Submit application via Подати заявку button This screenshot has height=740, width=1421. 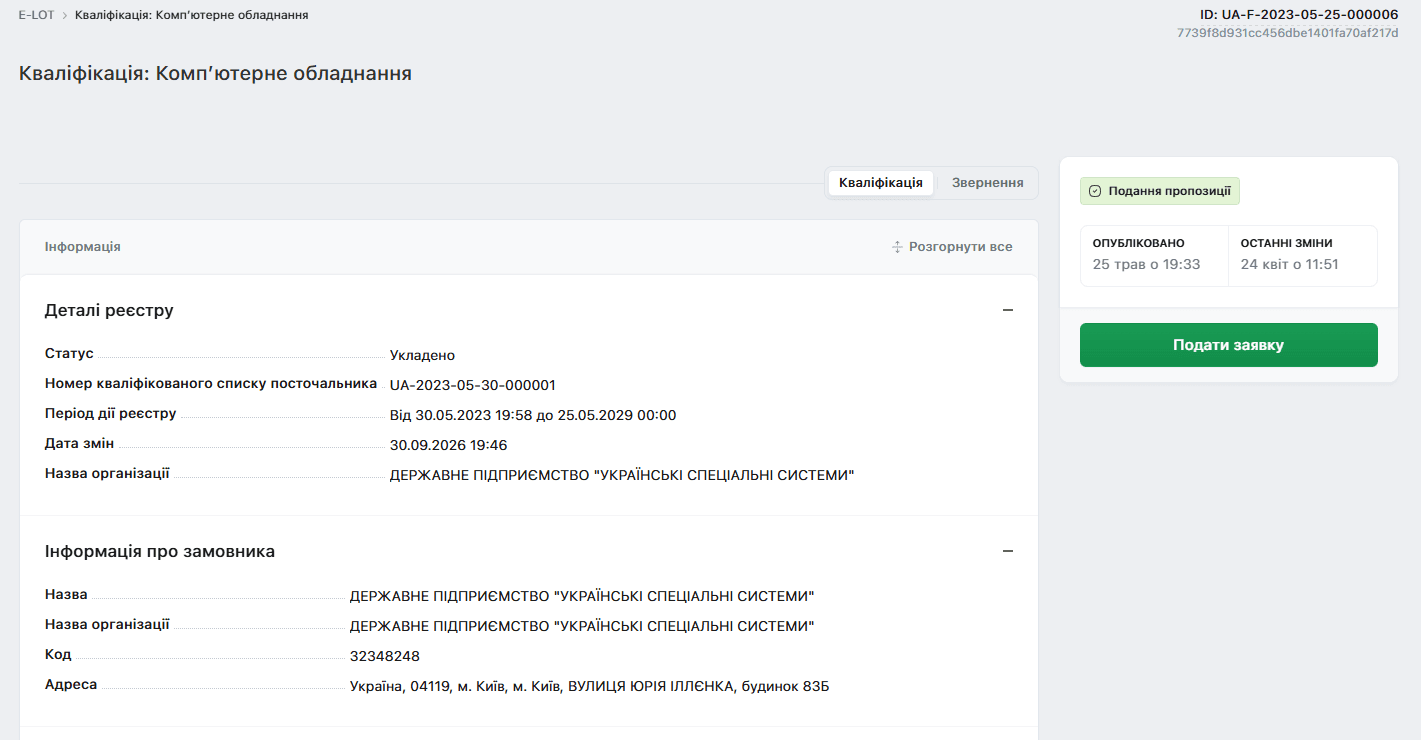point(1229,345)
